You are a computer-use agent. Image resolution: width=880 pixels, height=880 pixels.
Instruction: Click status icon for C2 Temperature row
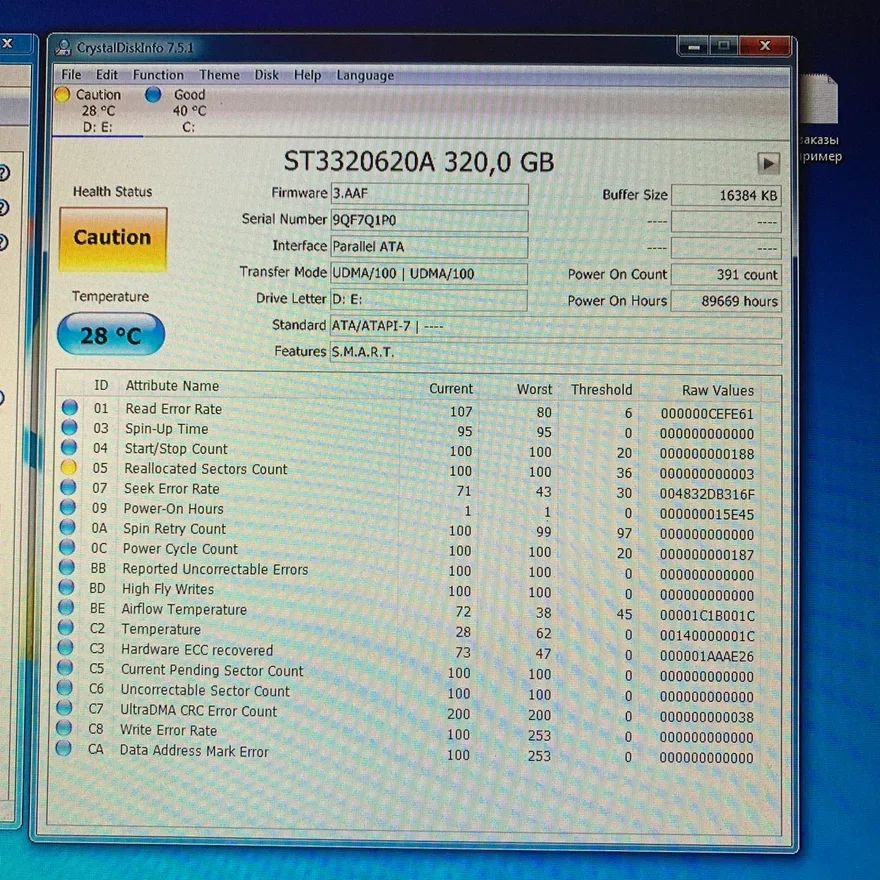66,627
